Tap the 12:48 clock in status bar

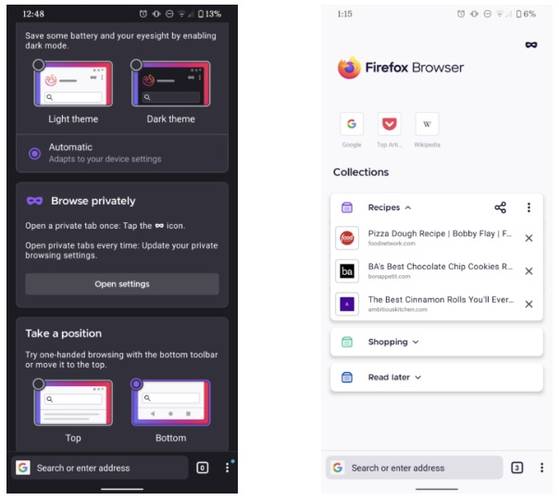(34, 14)
